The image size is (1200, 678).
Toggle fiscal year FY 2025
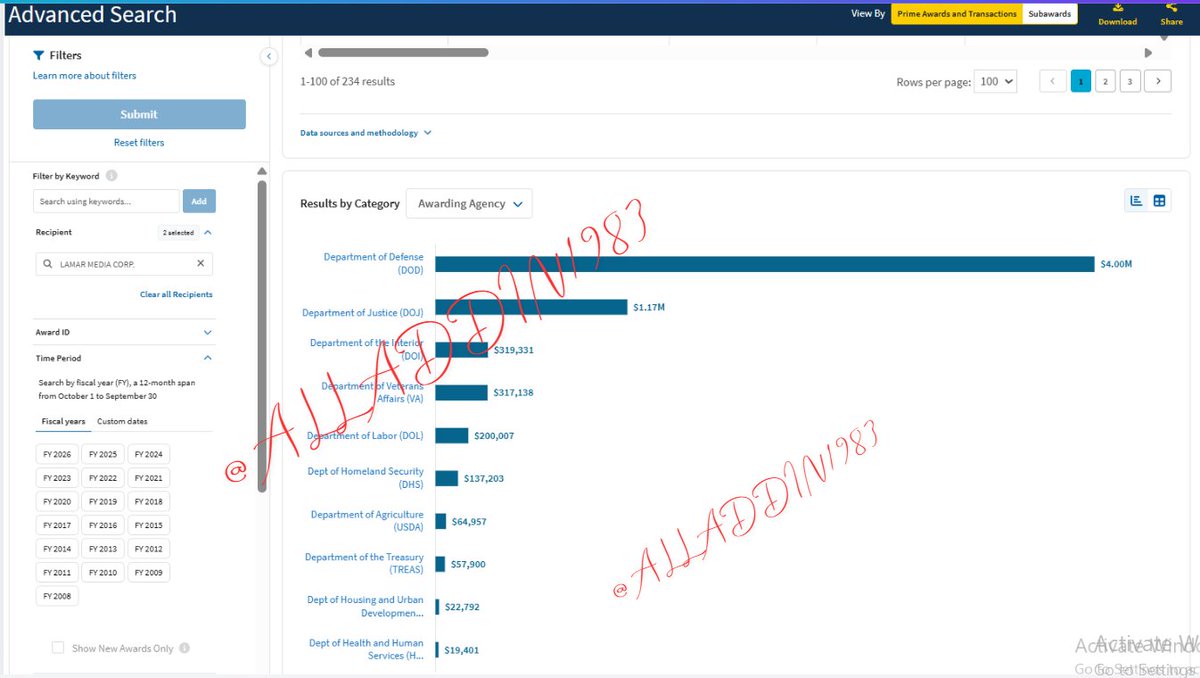[x=103, y=454]
